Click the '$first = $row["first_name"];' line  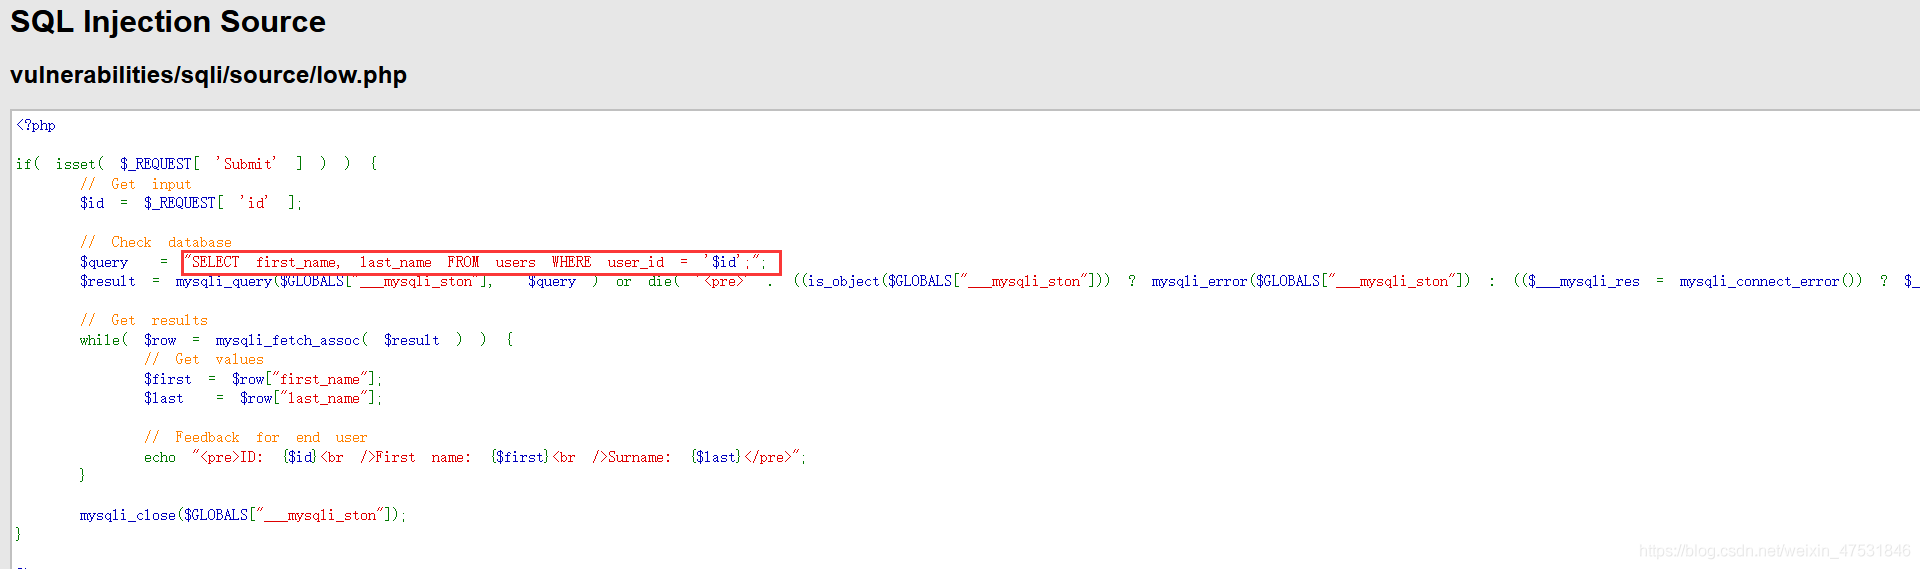click(263, 379)
